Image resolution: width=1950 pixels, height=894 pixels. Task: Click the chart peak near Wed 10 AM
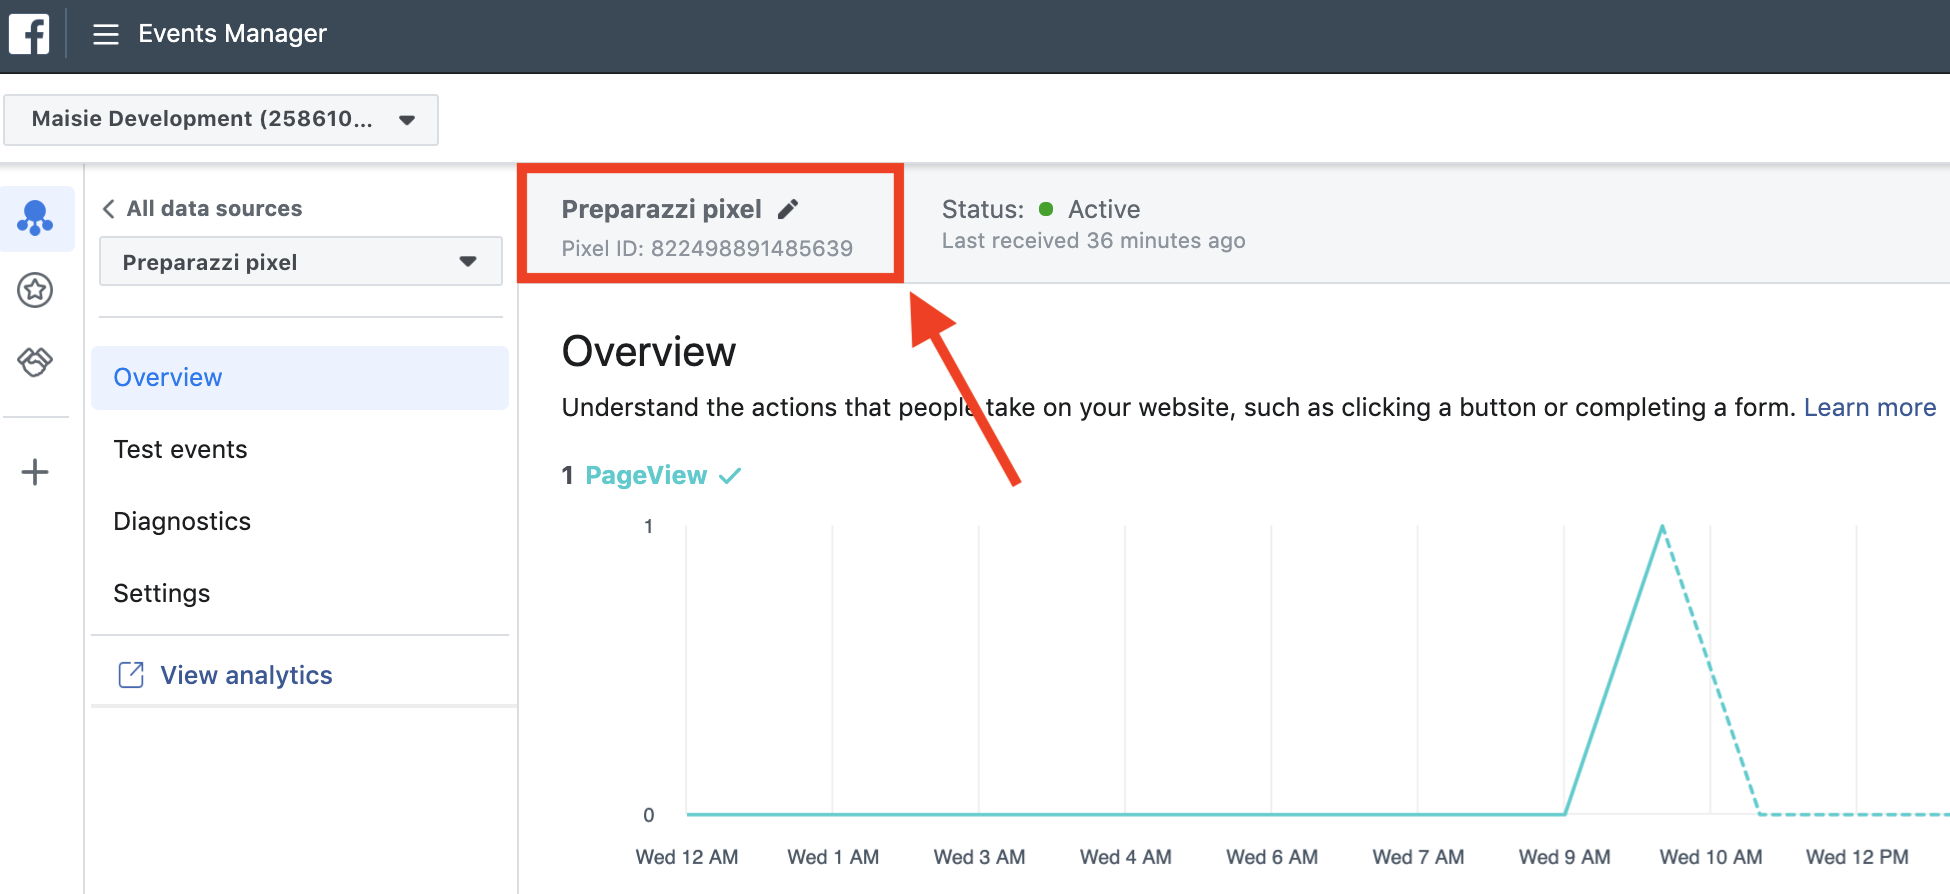(x=1662, y=527)
